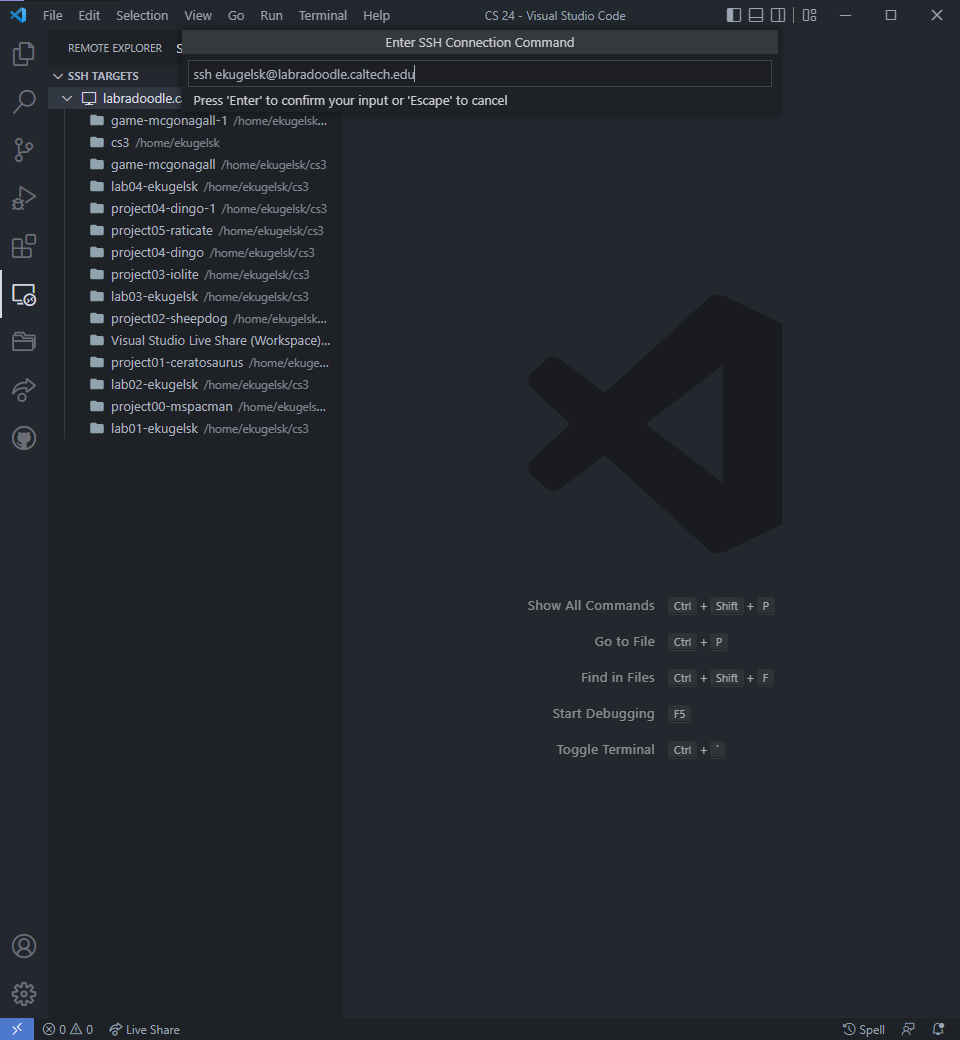Click the Live Share activity bar icon

click(x=24, y=390)
